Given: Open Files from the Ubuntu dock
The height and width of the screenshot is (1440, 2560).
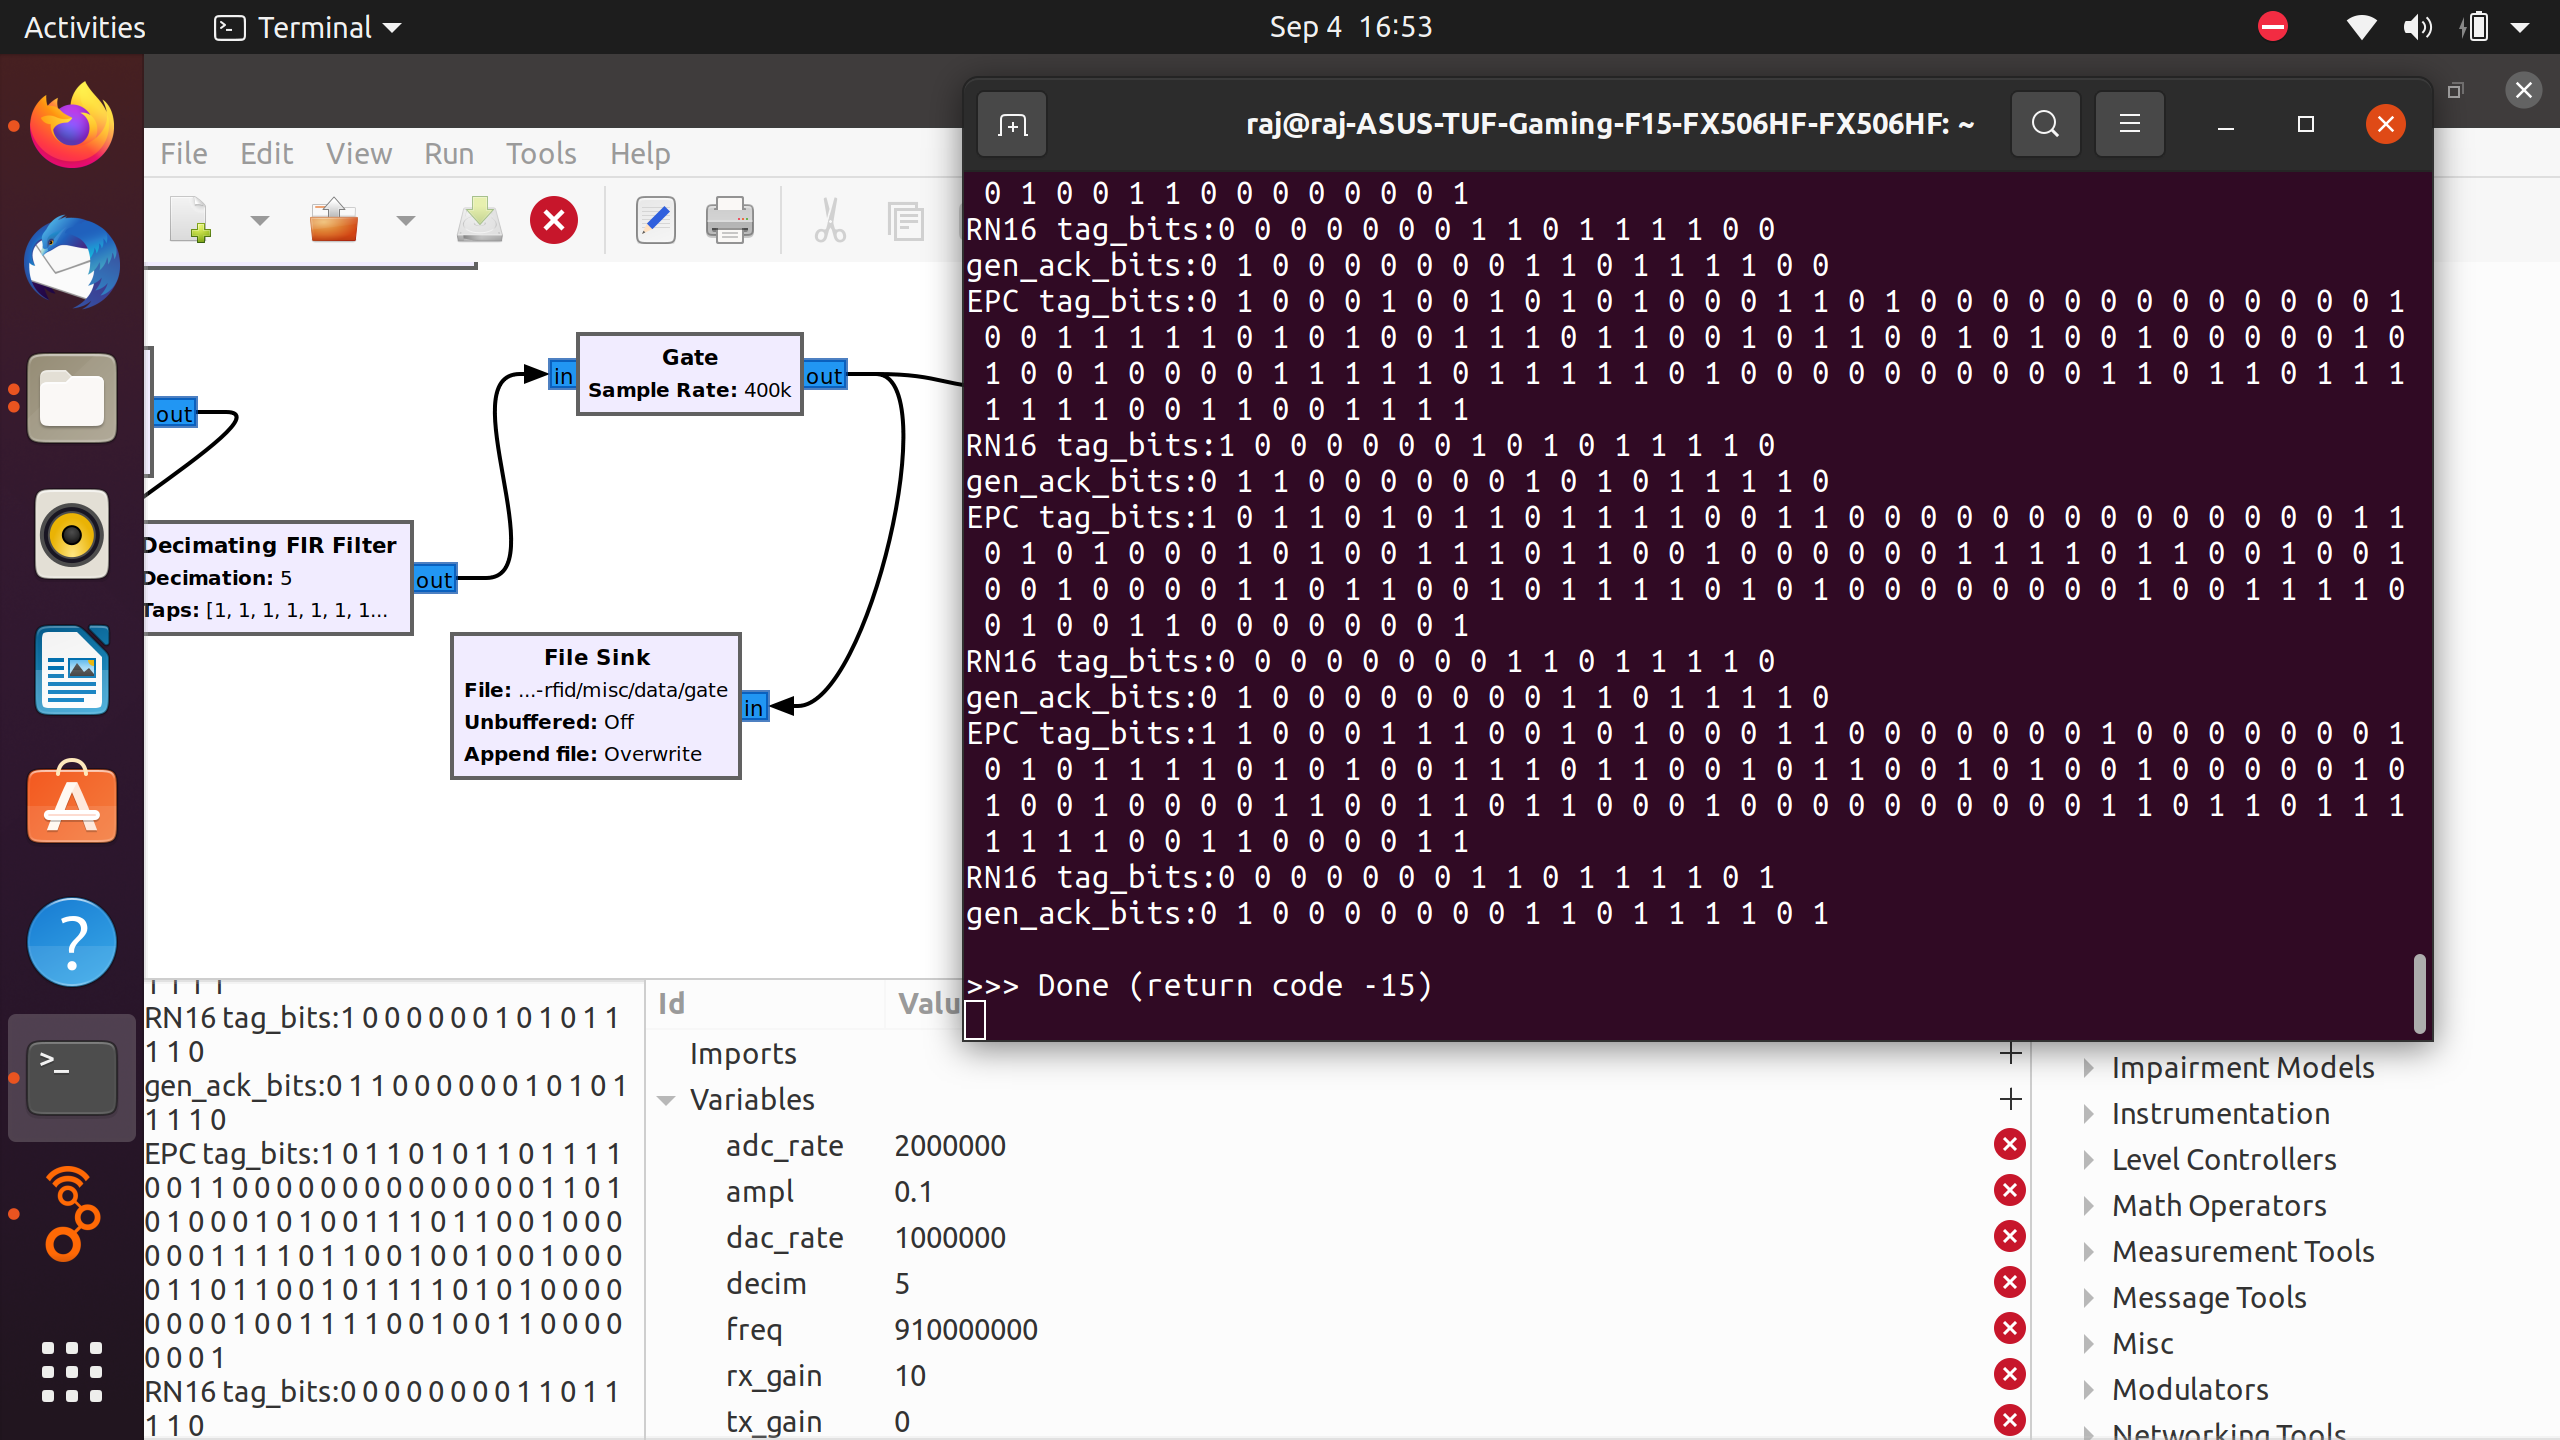Looking at the screenshot, I should [71, 398].
